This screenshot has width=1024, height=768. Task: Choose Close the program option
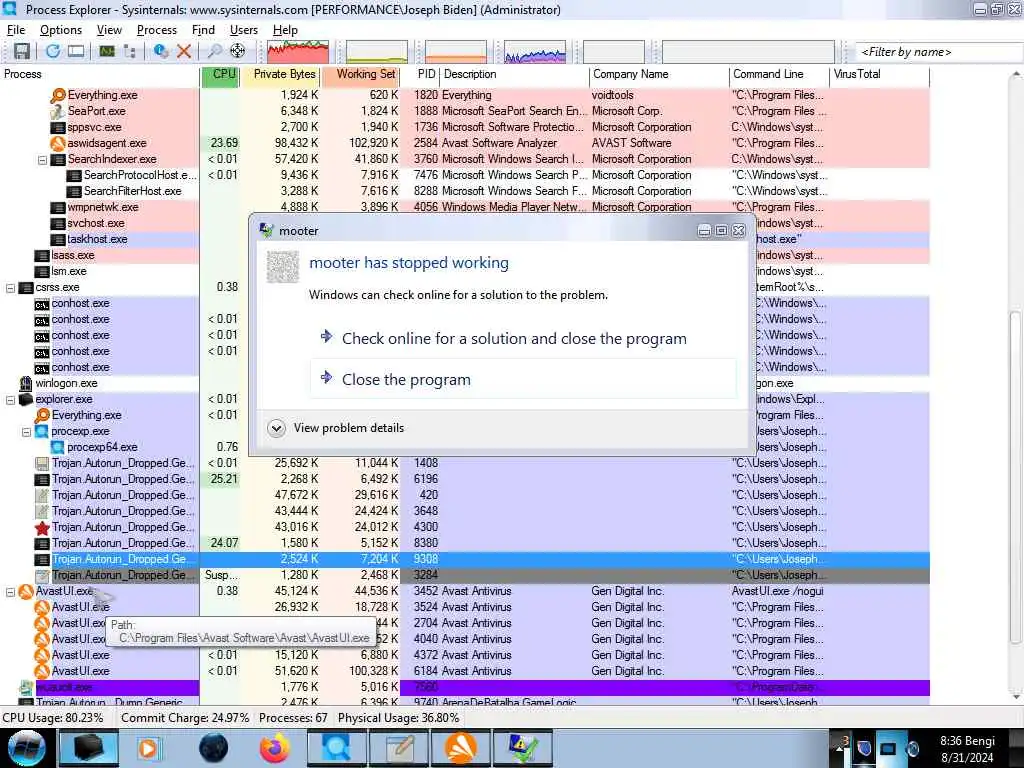tap(523, 379)
